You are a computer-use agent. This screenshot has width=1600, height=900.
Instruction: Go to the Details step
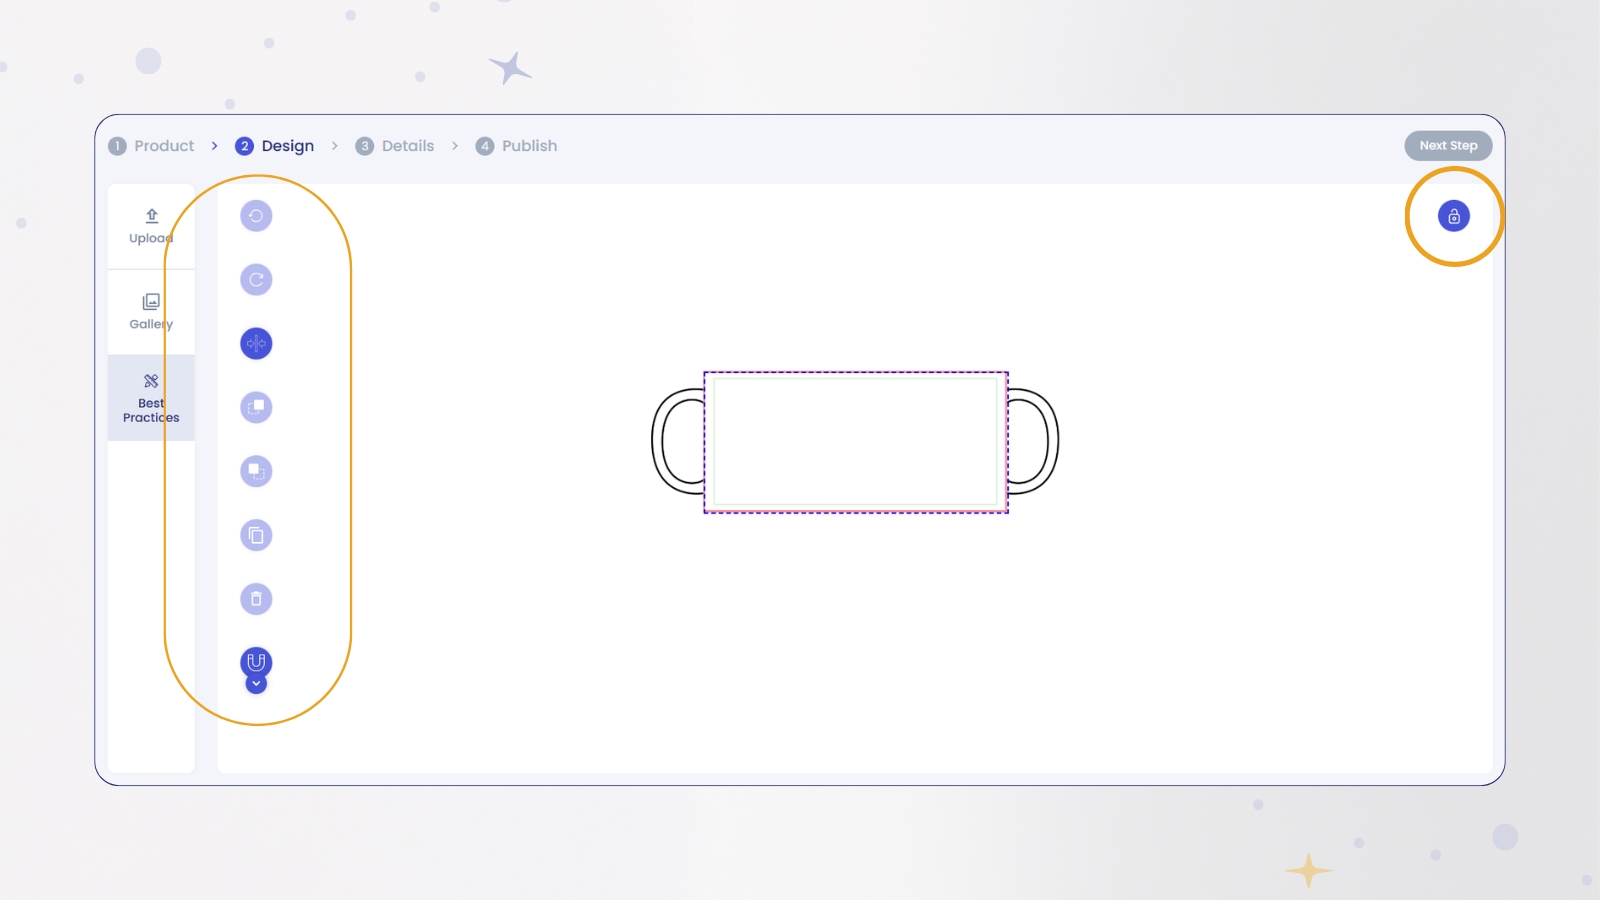point(395,146)
